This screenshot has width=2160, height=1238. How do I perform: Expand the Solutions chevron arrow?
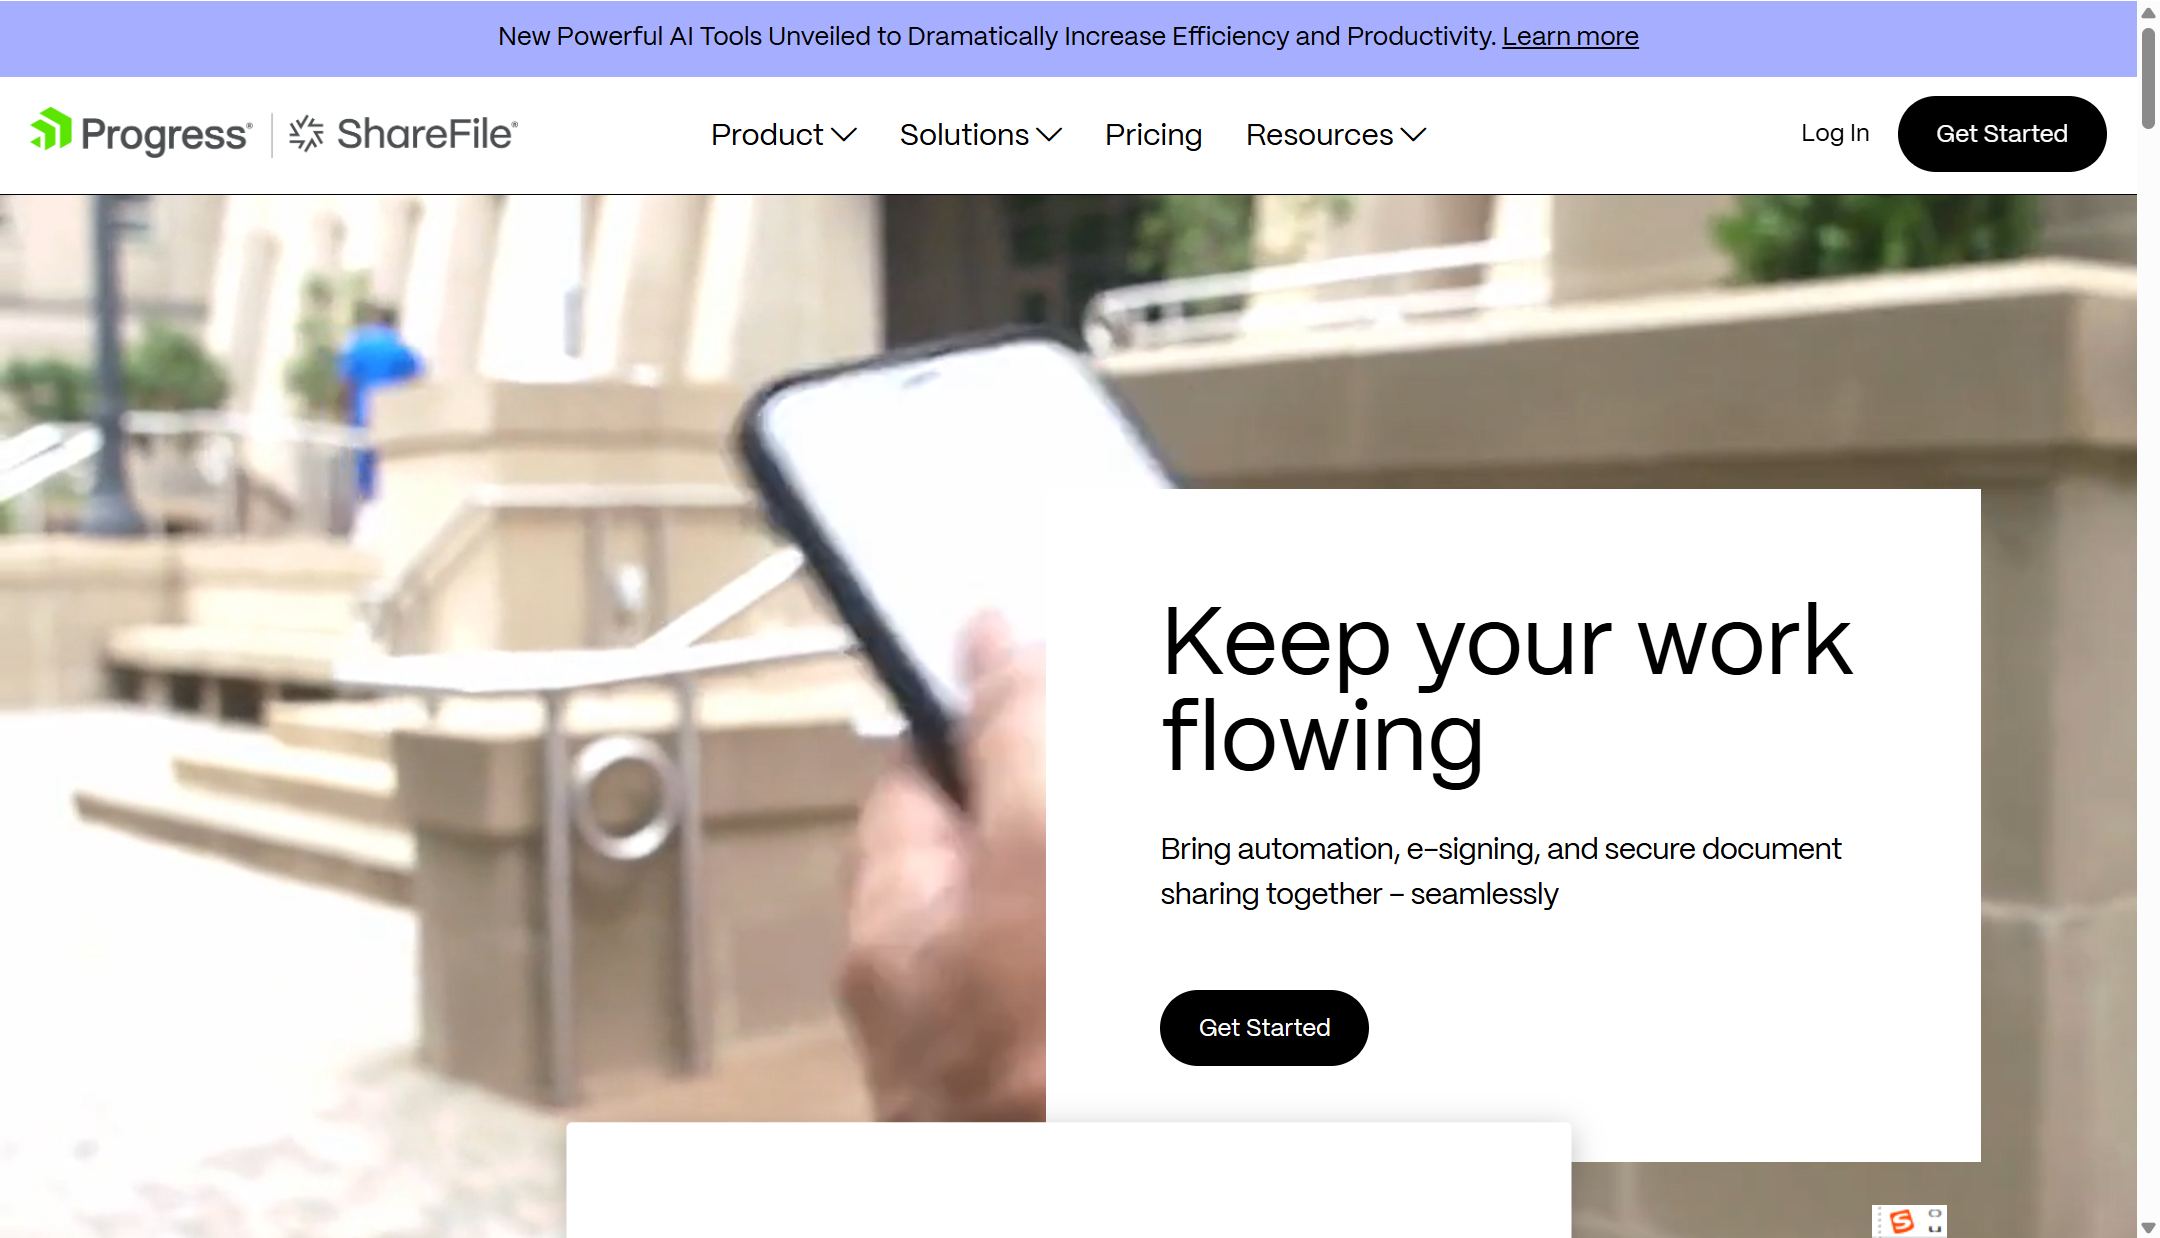1049,135
